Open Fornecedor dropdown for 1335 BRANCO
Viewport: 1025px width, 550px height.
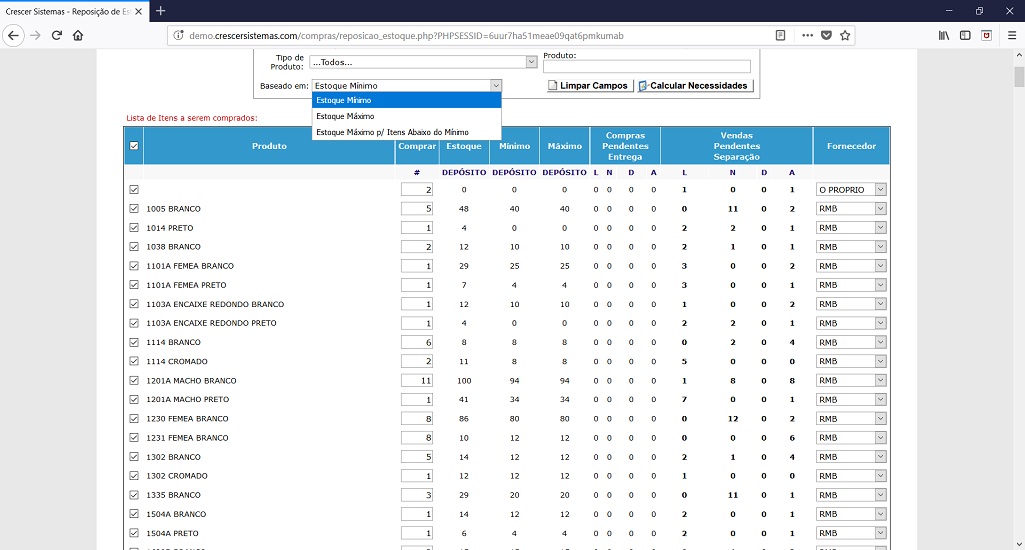[851, 495]
